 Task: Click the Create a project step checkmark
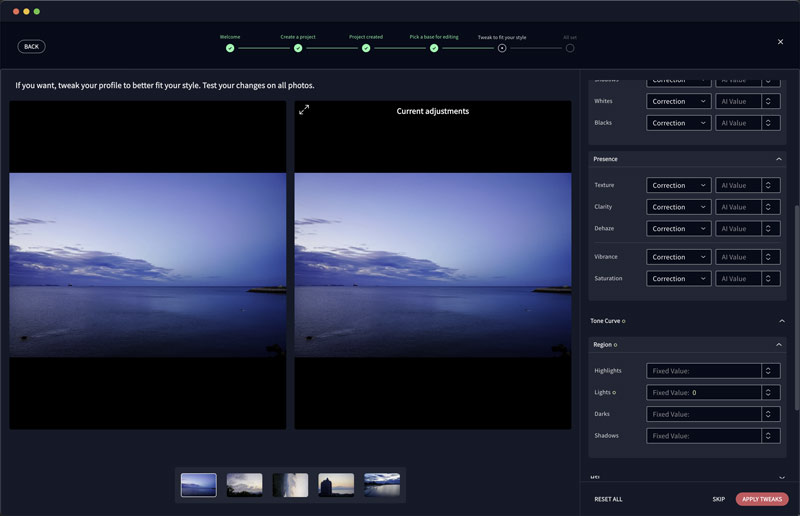pyautogui.click(x=298, y=47)
